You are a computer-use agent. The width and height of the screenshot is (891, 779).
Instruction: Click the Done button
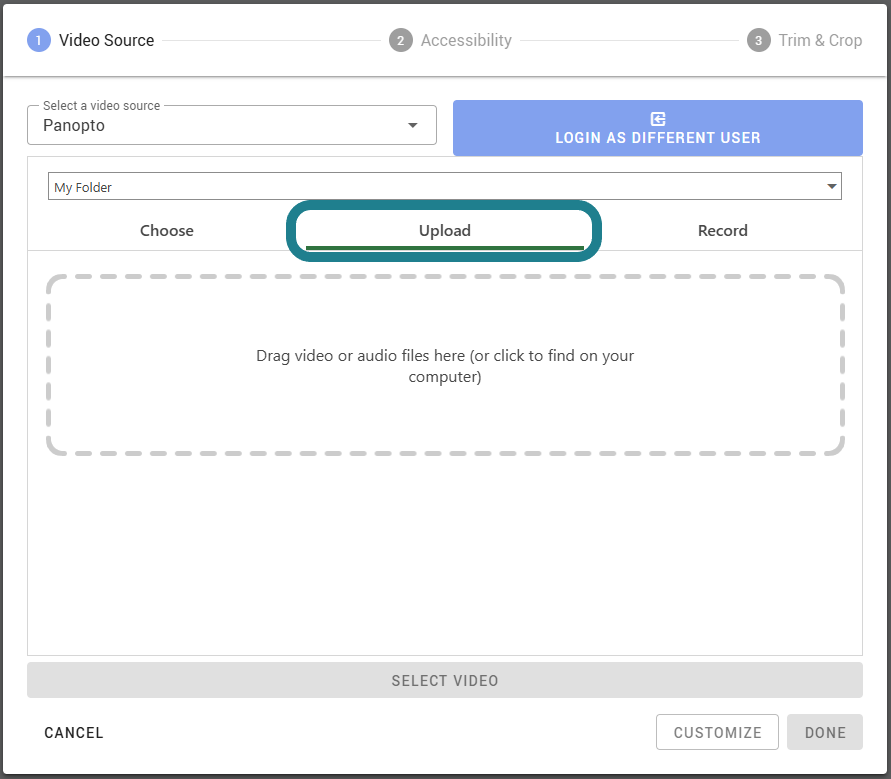pyautogui.click(x=825, y=732)
